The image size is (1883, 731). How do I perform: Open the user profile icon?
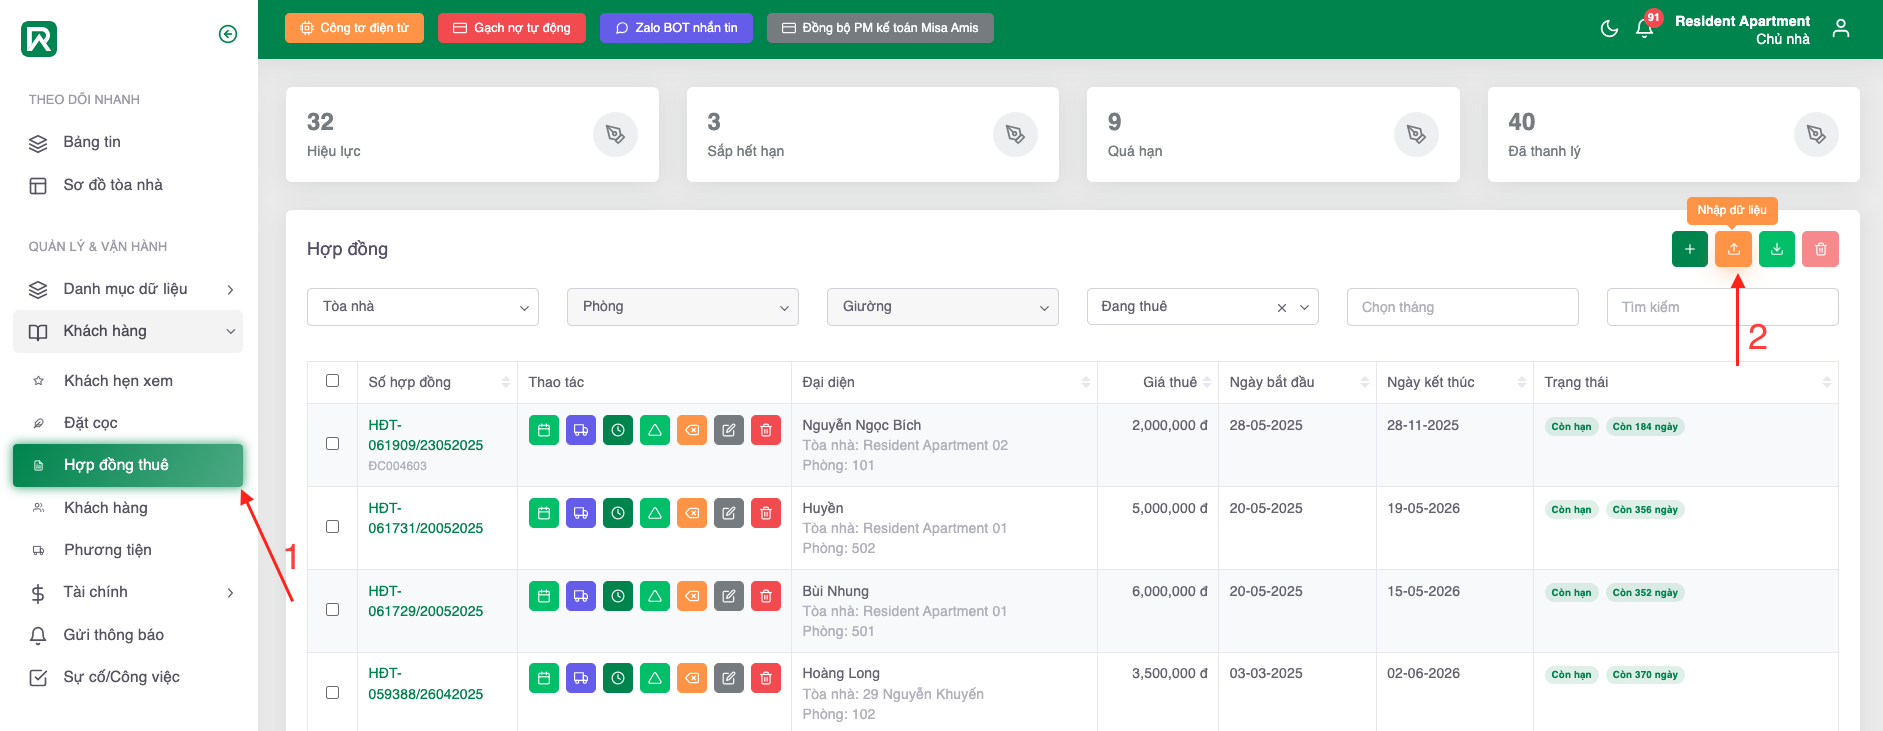click(1841, 28)
